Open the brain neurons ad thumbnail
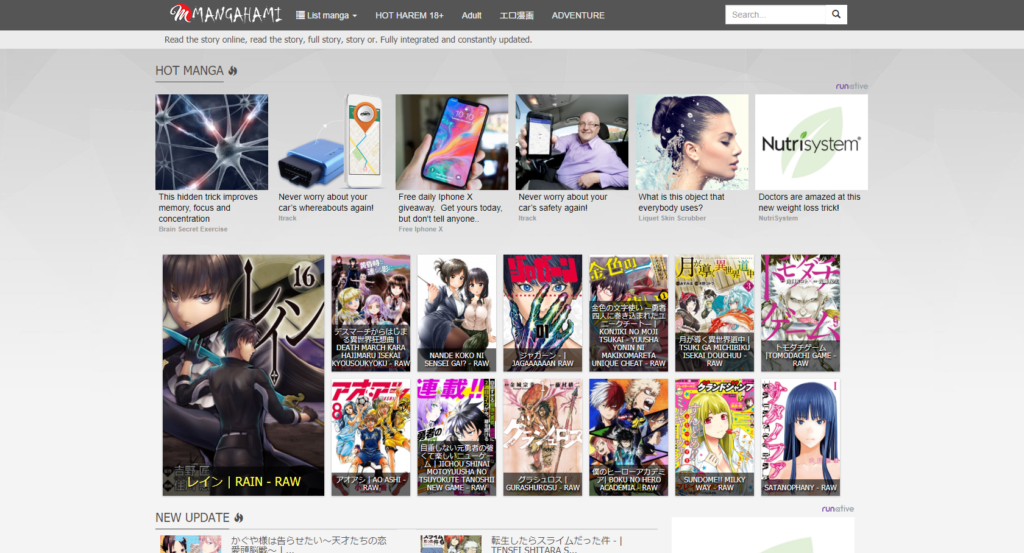 (212, 142)
